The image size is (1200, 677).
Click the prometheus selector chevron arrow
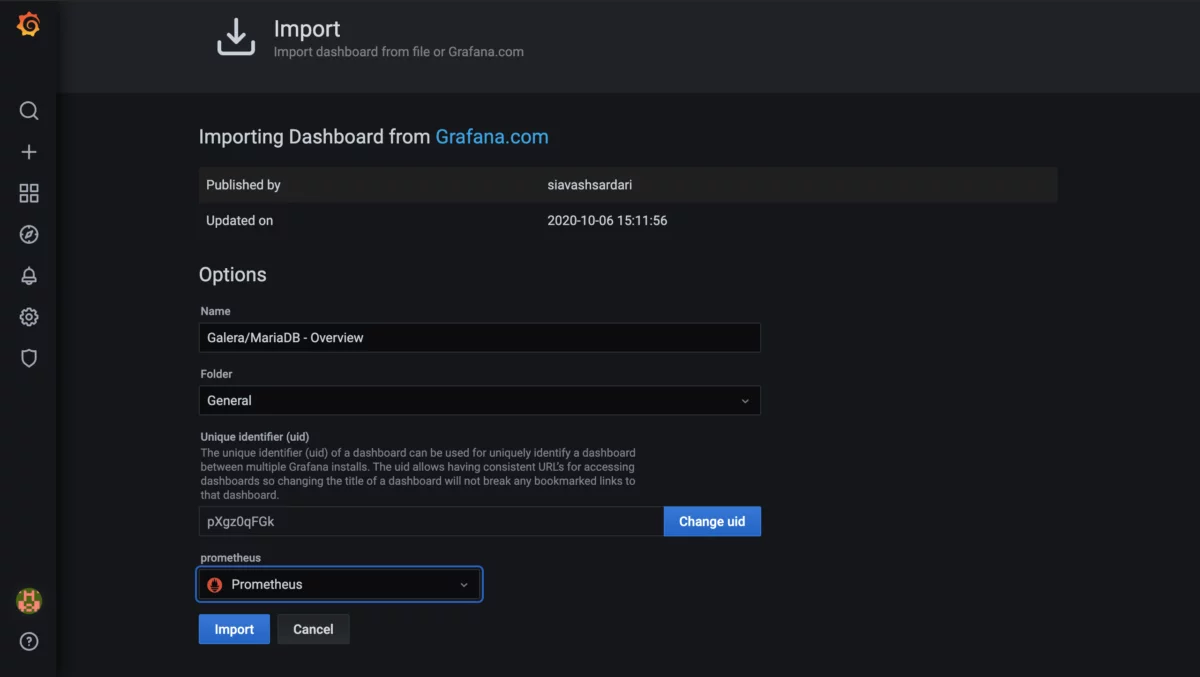(464, 585)
